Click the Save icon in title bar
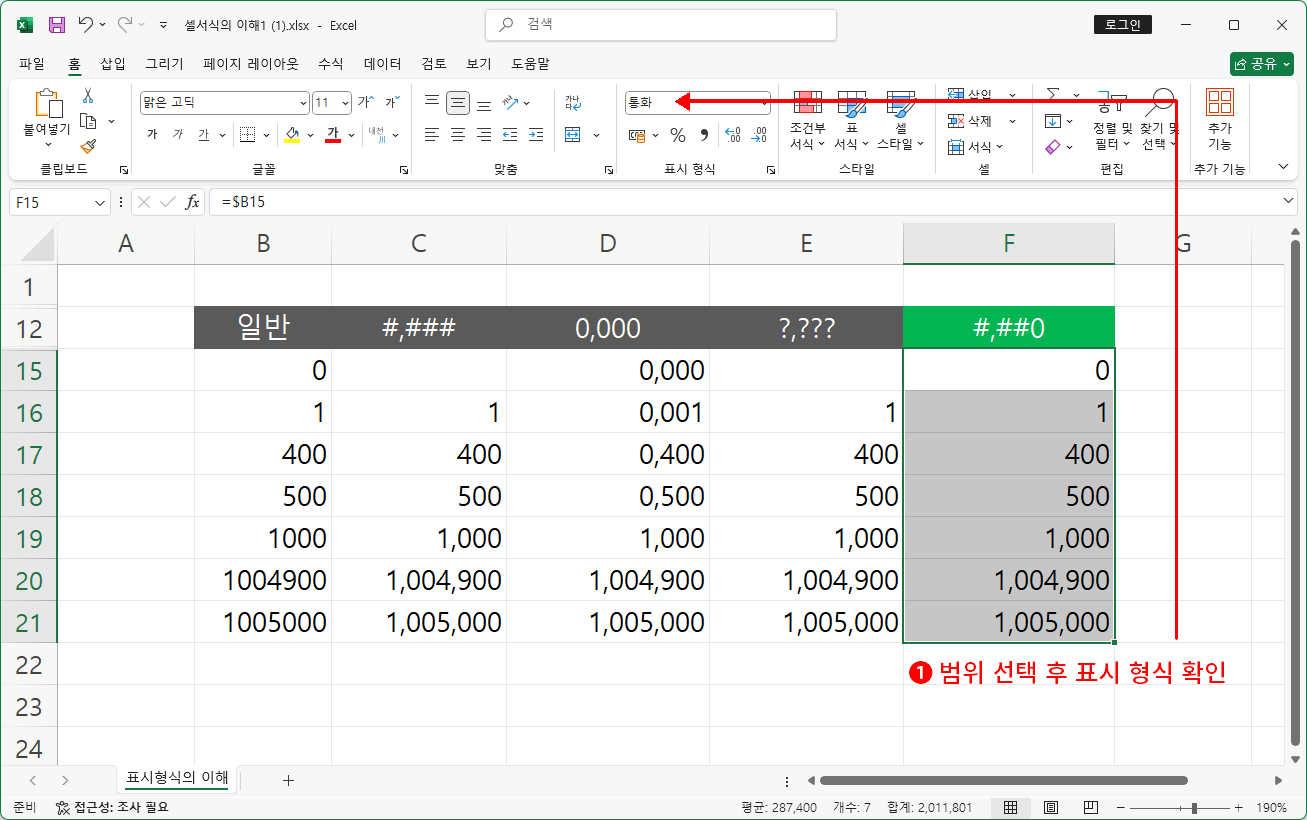Viewport: 1307px width, 820px height. tap(57, 25)
